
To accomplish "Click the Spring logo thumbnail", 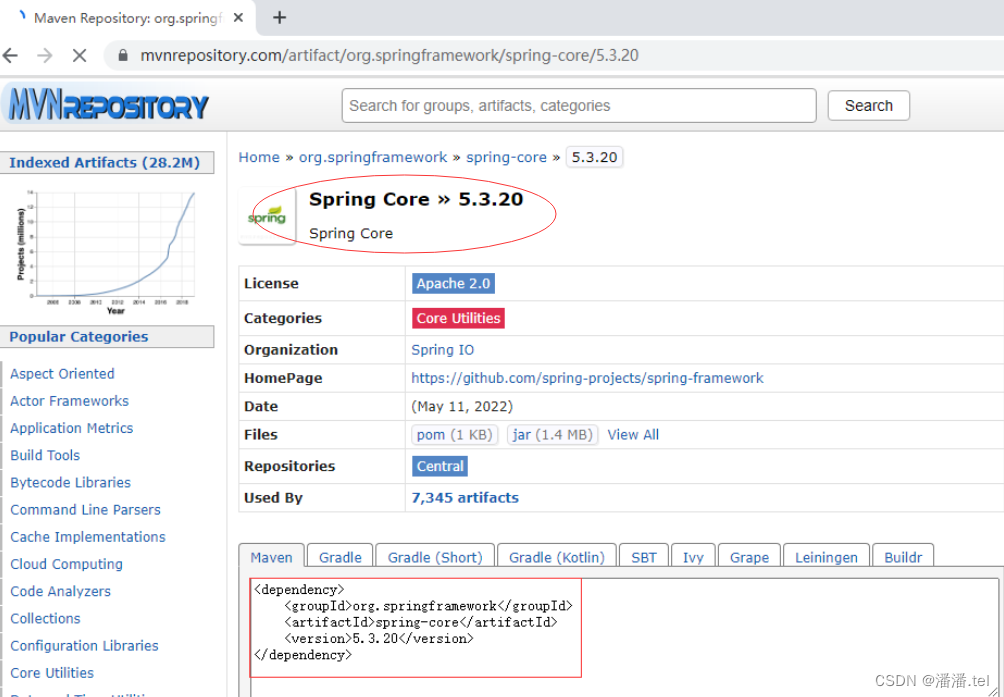I will tap(267, 216).
